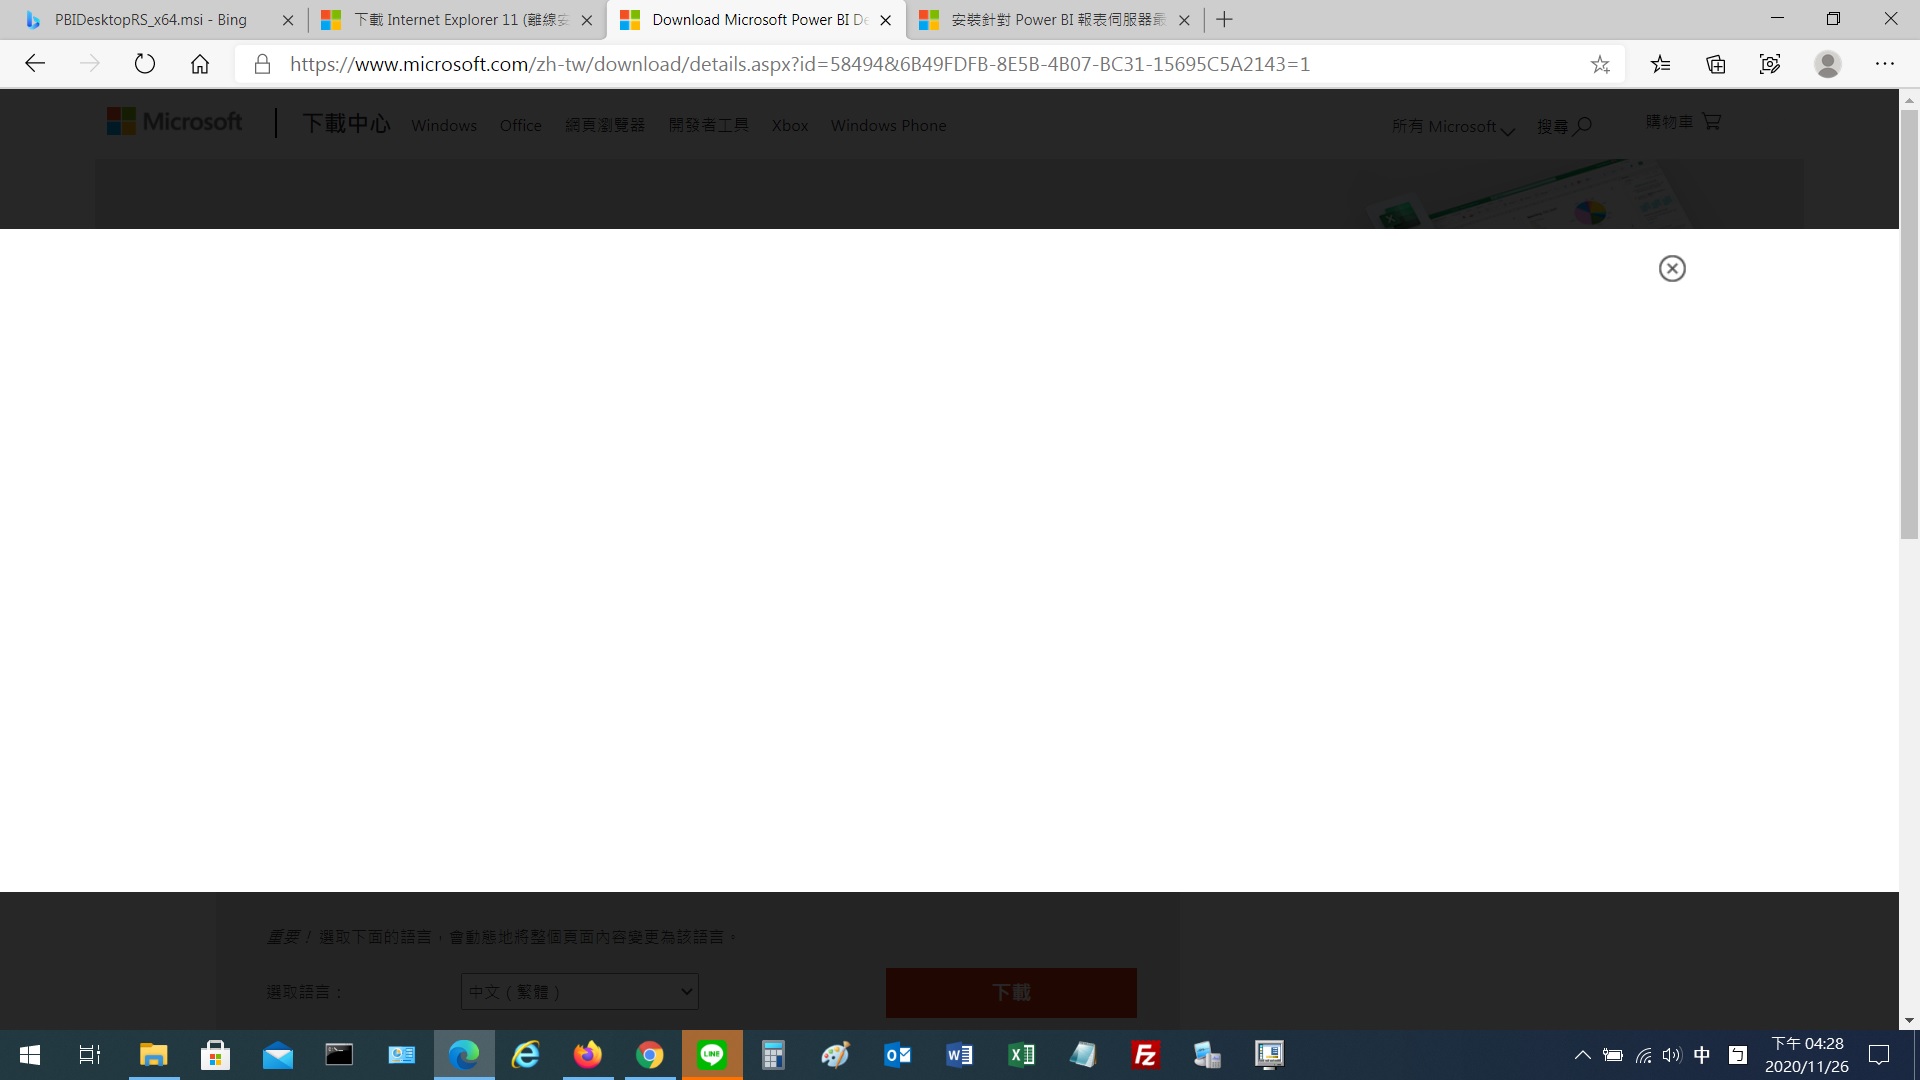Viewport: 1920px width, 1080px height.
Task: Open volume control in system tray
Action: pos(1672,1055)
